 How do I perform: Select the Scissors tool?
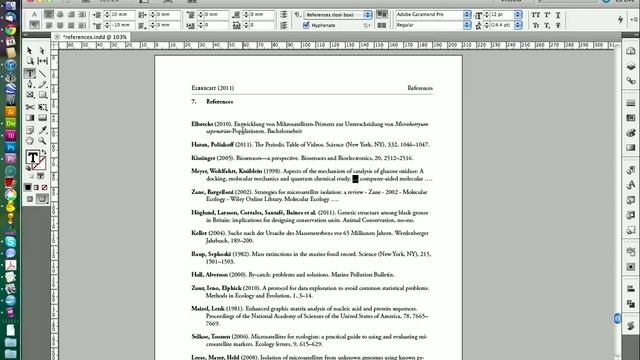[x=30, y=107]
